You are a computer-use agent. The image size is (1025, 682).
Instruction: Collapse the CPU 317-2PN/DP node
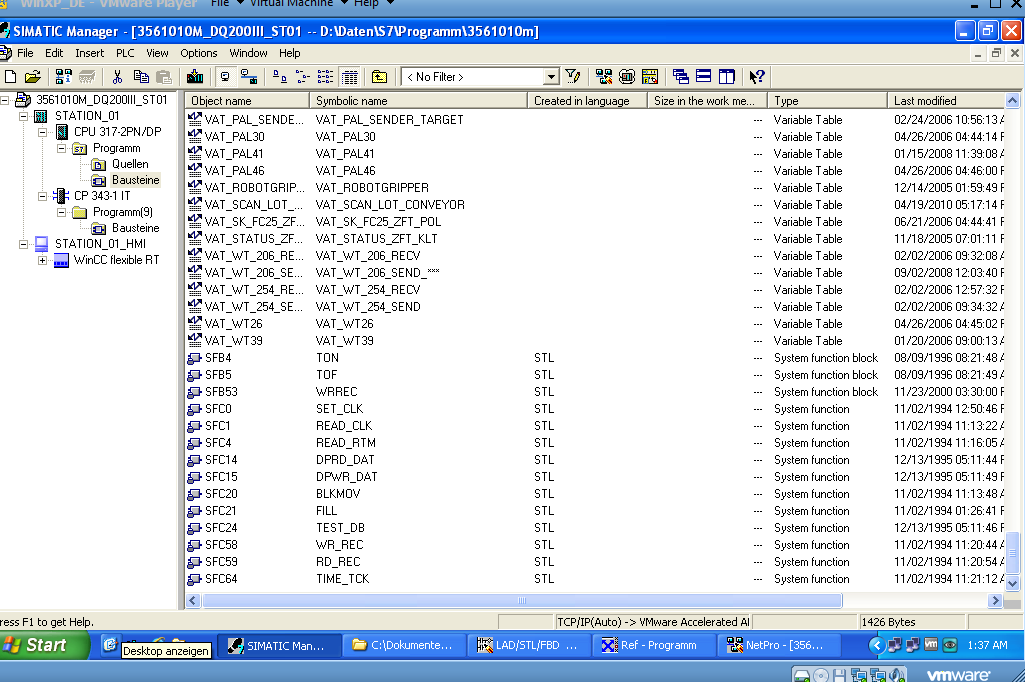[42, 132]
